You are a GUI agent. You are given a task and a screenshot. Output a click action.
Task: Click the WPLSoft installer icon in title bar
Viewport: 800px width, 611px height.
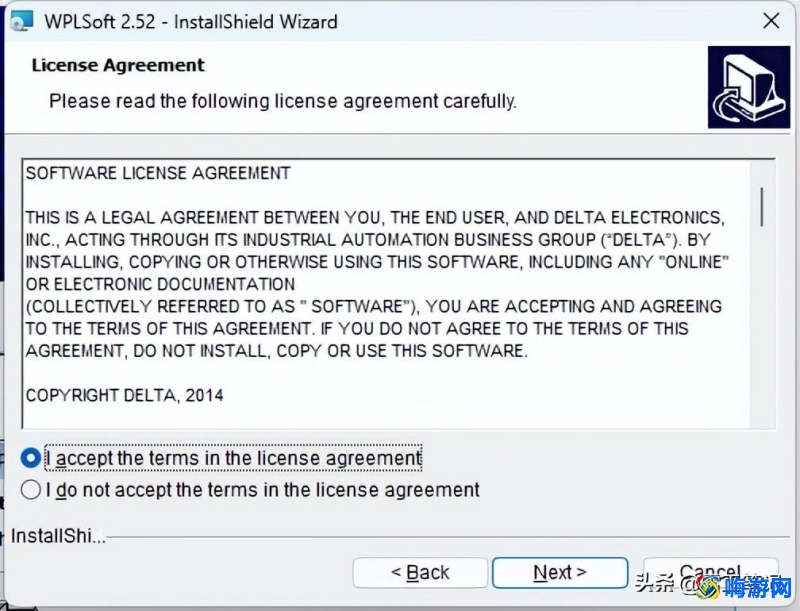[21, 21]
